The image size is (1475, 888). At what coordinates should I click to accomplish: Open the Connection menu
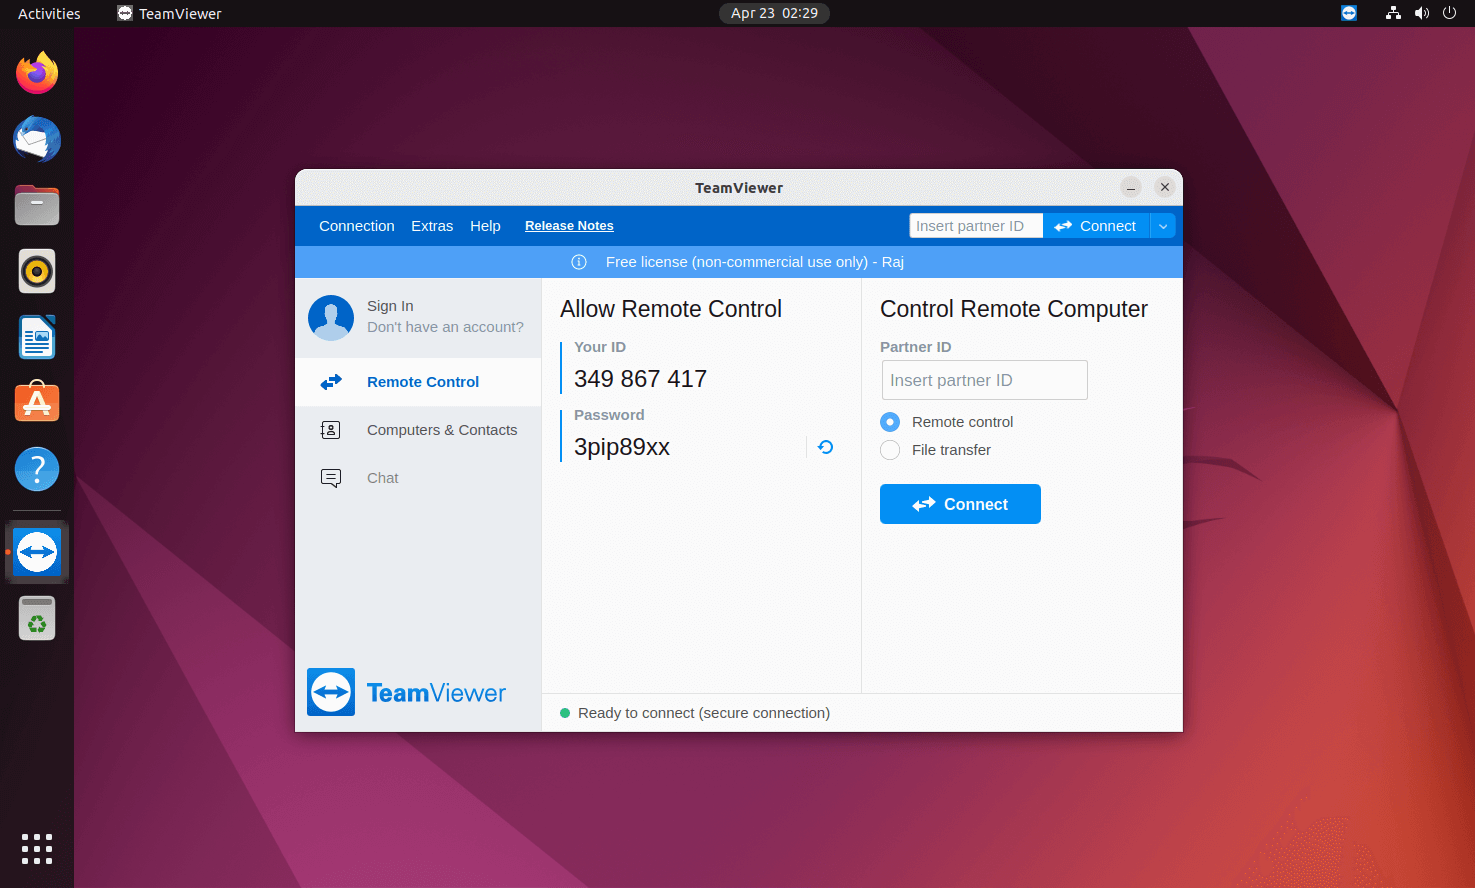click(357, 226)
